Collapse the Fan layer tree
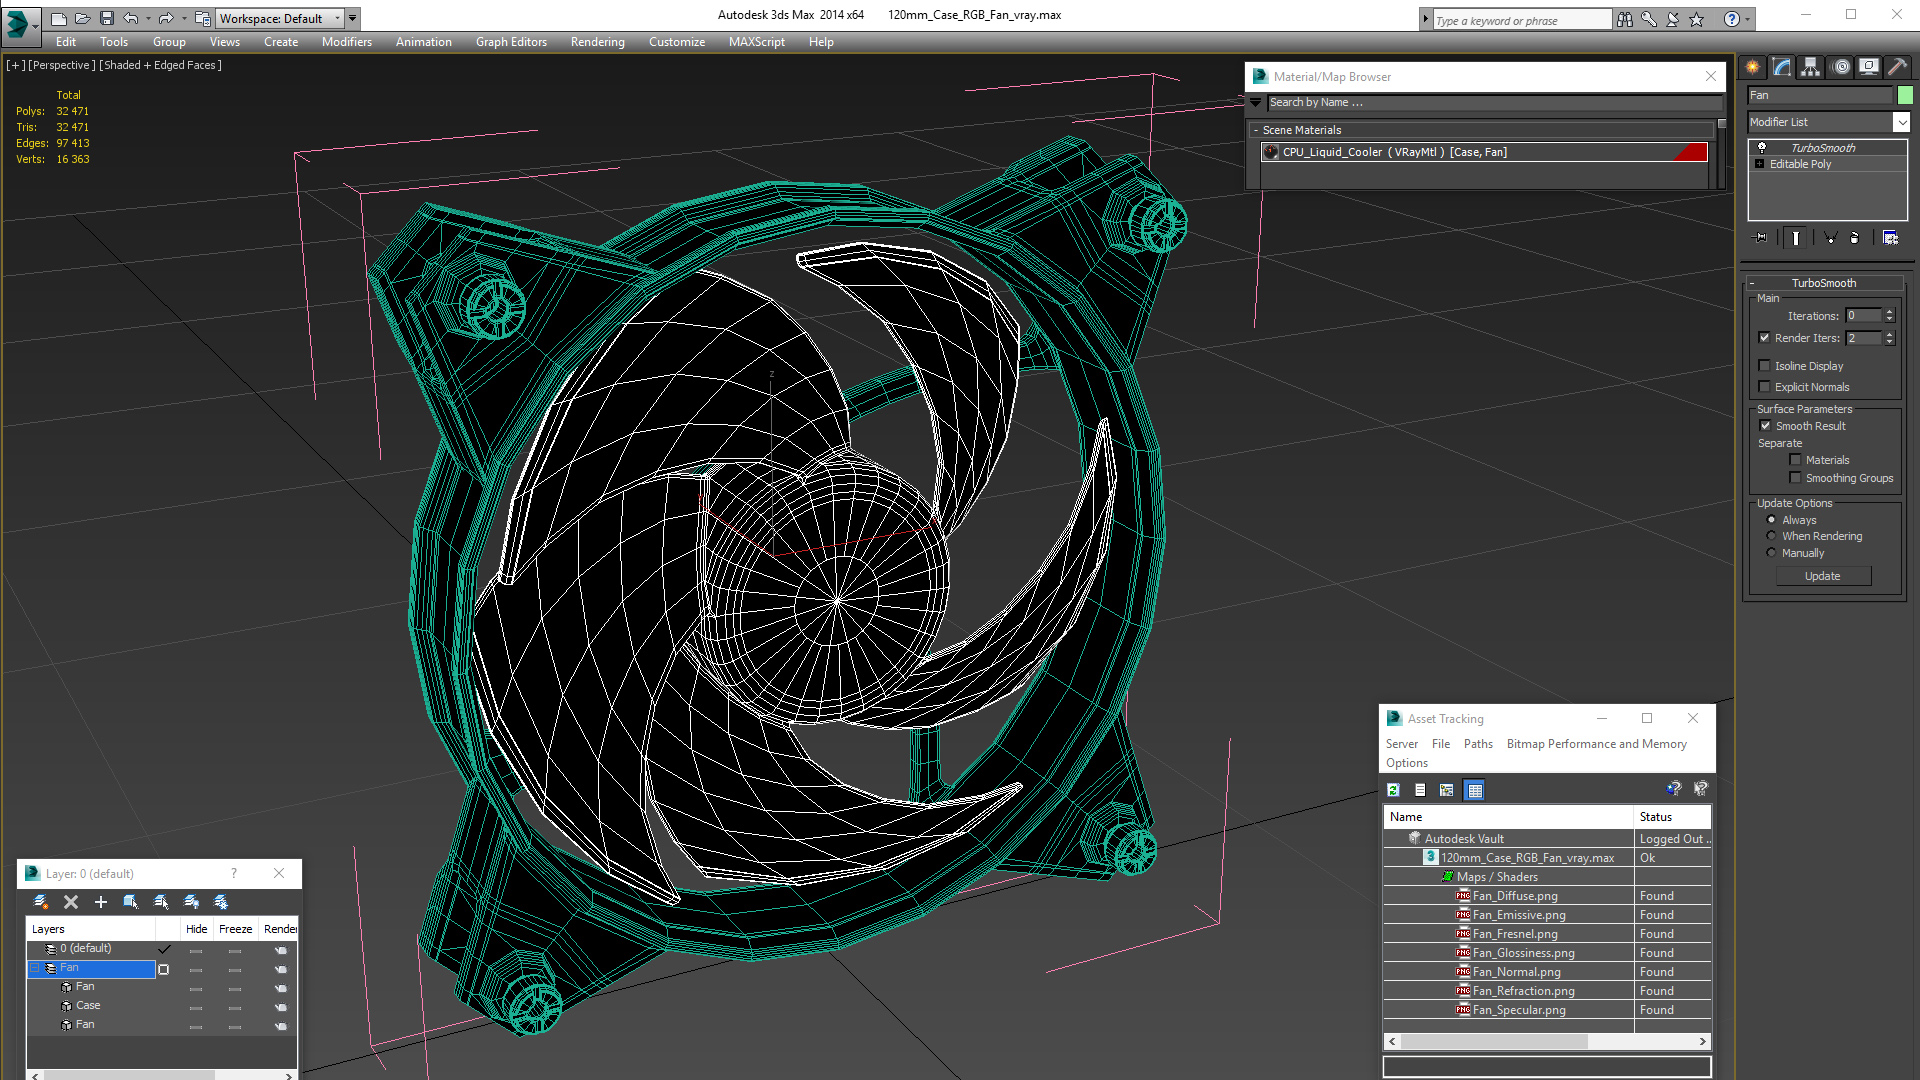The height and width of the screenshot is (1080, 1920). pyautogui.click(x=35, y=968)
